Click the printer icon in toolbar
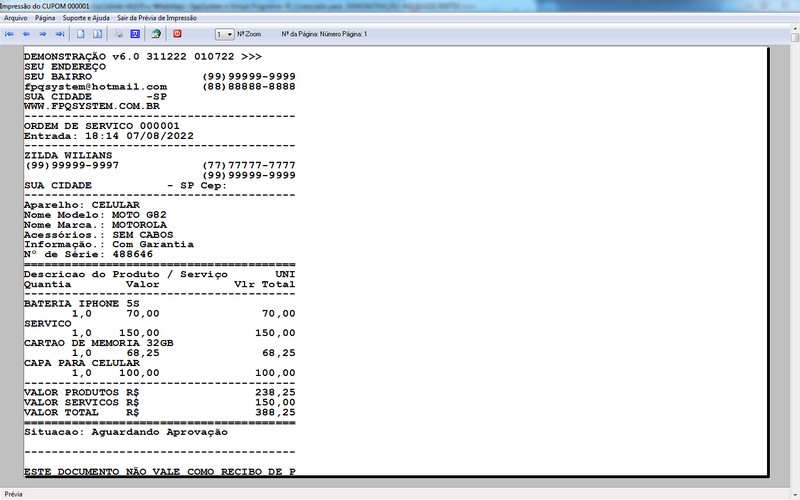Screen dimensions: 800x500 tap(118, 34)
